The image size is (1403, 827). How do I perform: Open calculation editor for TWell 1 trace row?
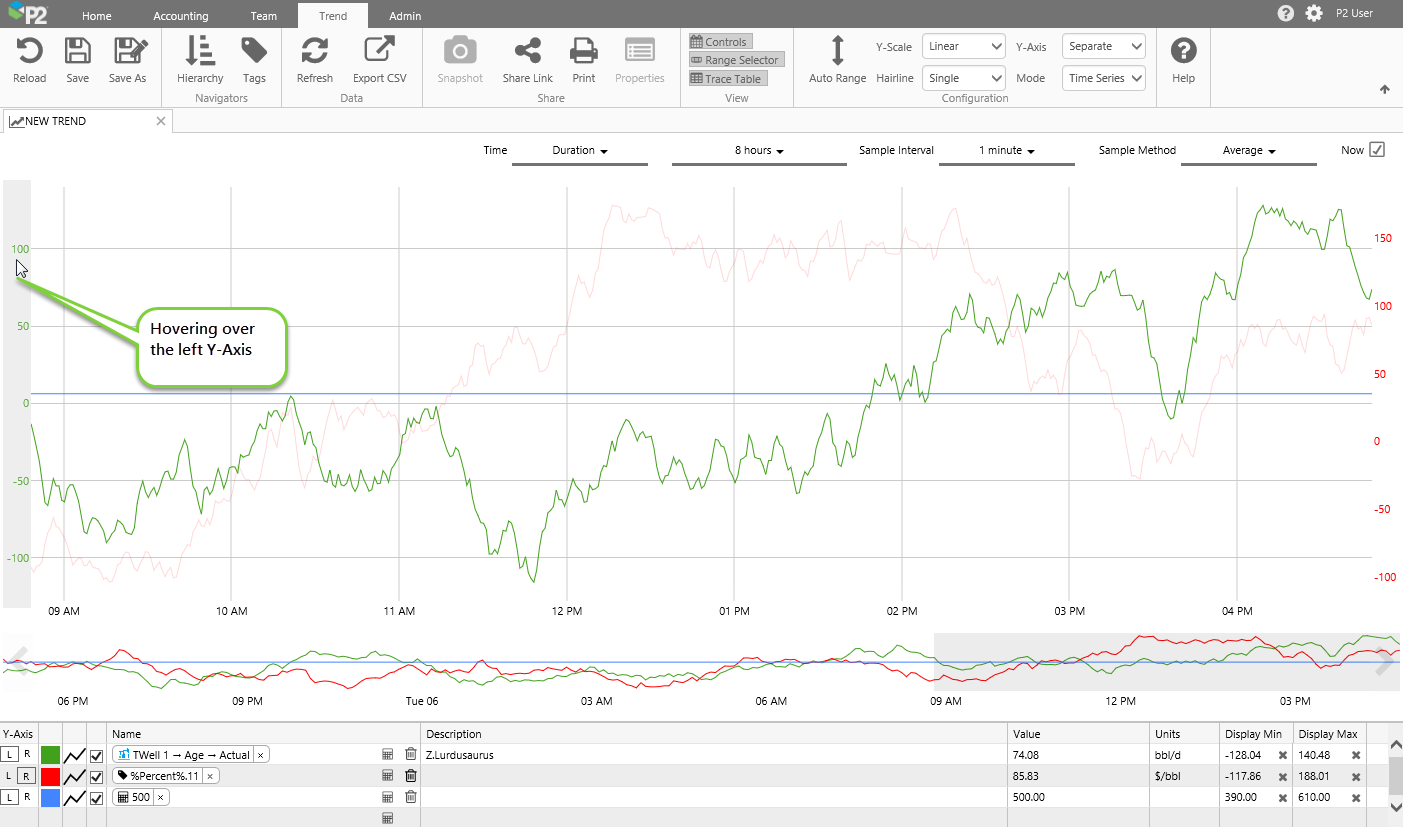pyautogui.click(x=388, y=755)
